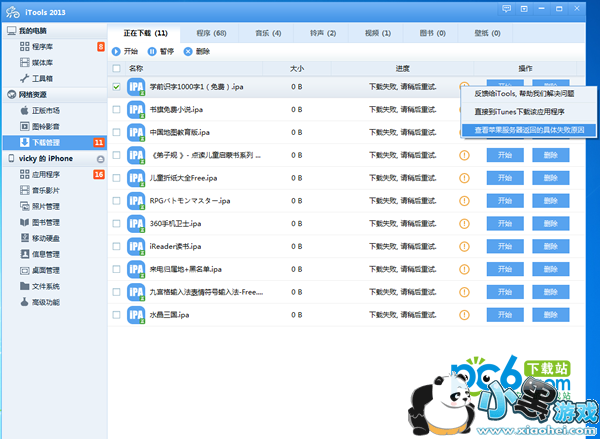Switch to the 程序 (68) tab

210,33
